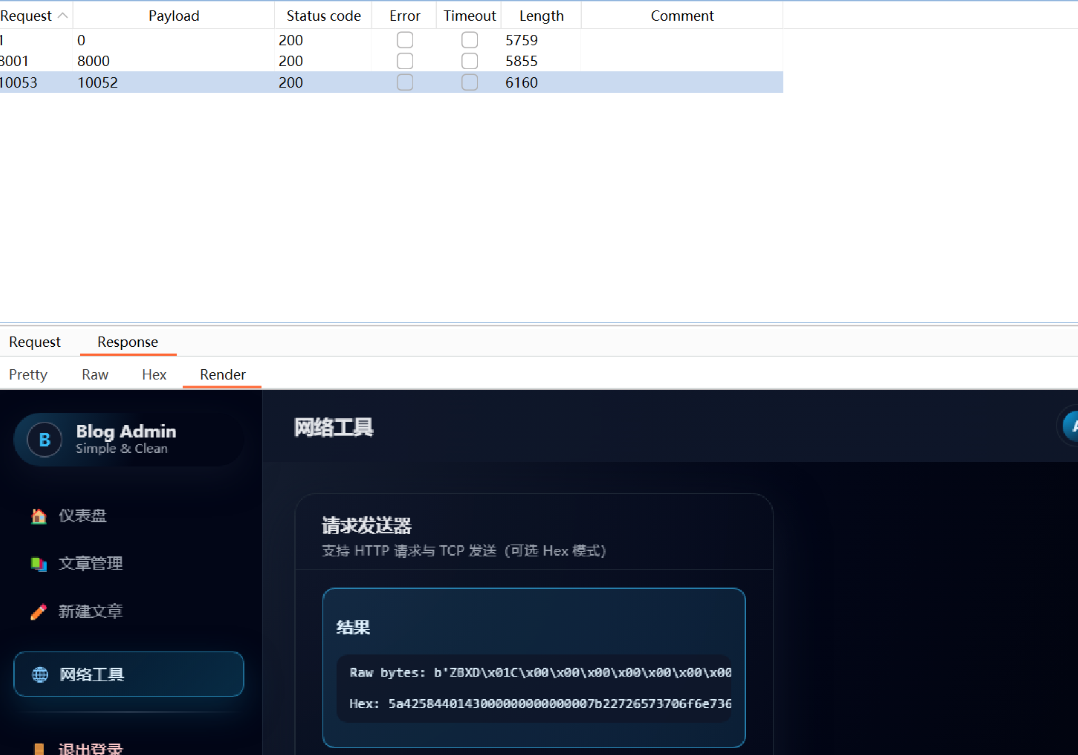Click the user avatar in top right
The height and width of the screenshot is (755, 1078).
[1070, 427]
